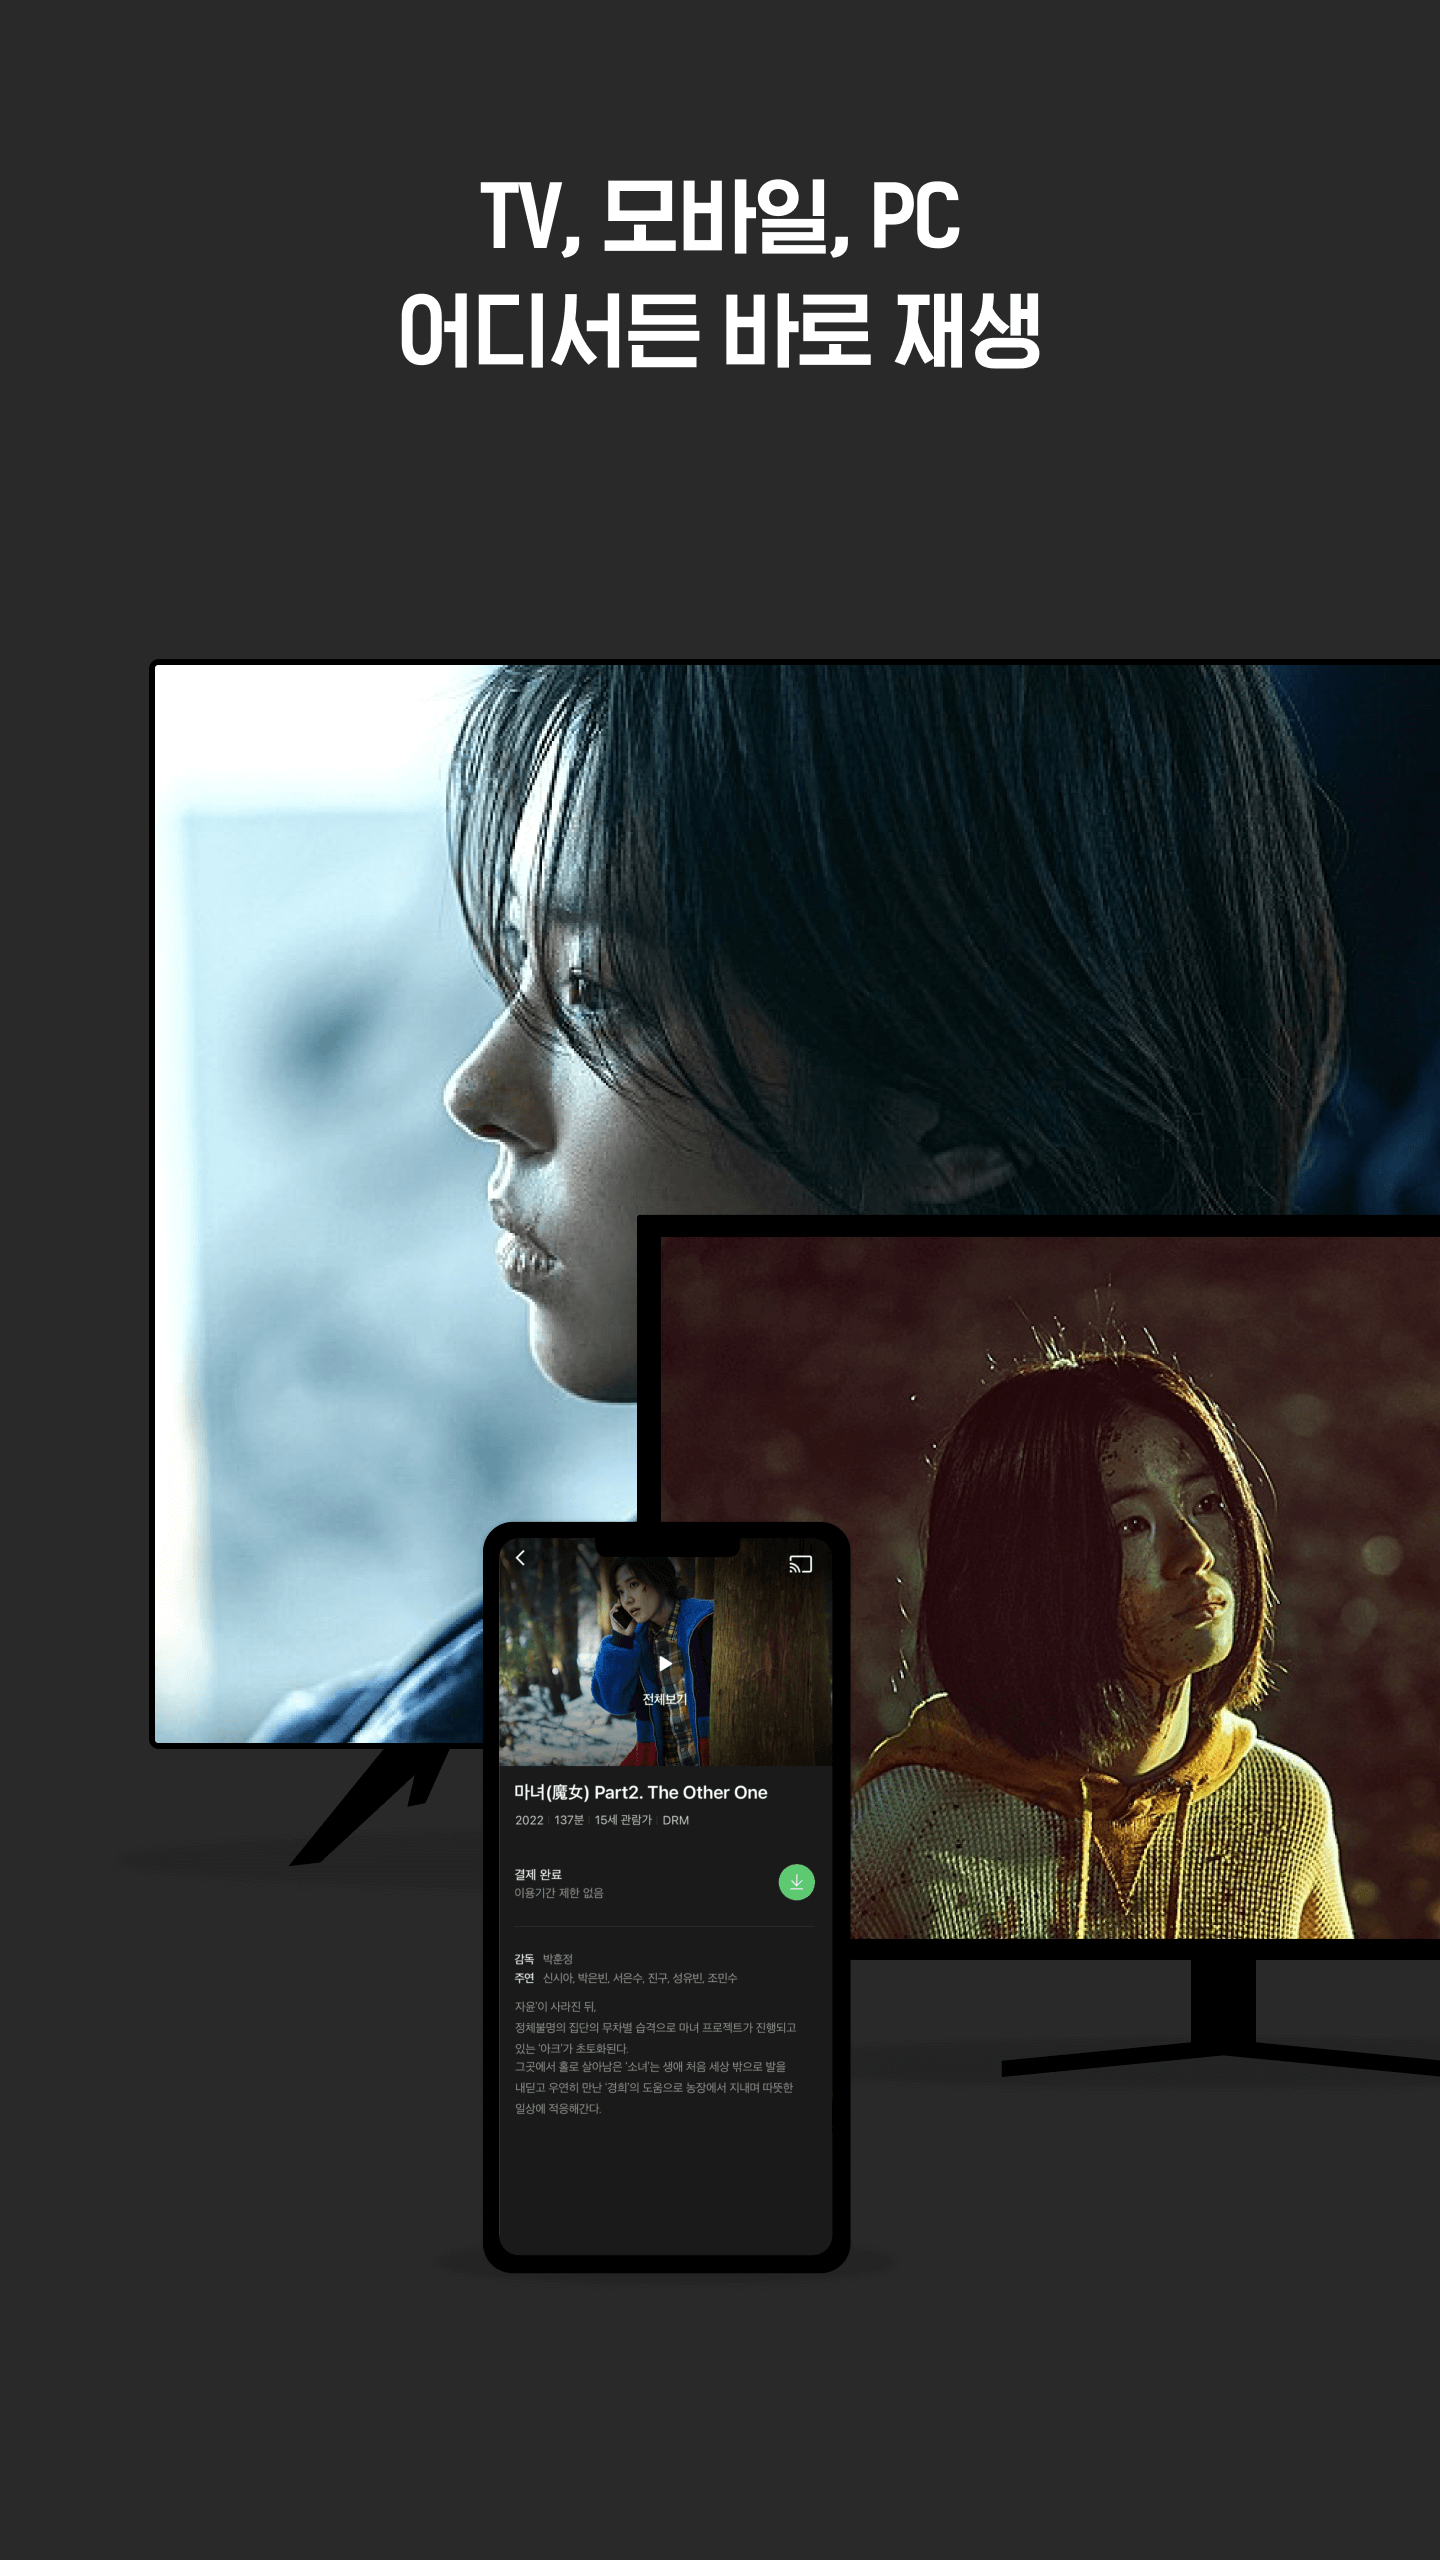Tap the green download button
The height and width of the screenshot is (2560, 1440).
pyautogui.click(x=796, y=1883)
